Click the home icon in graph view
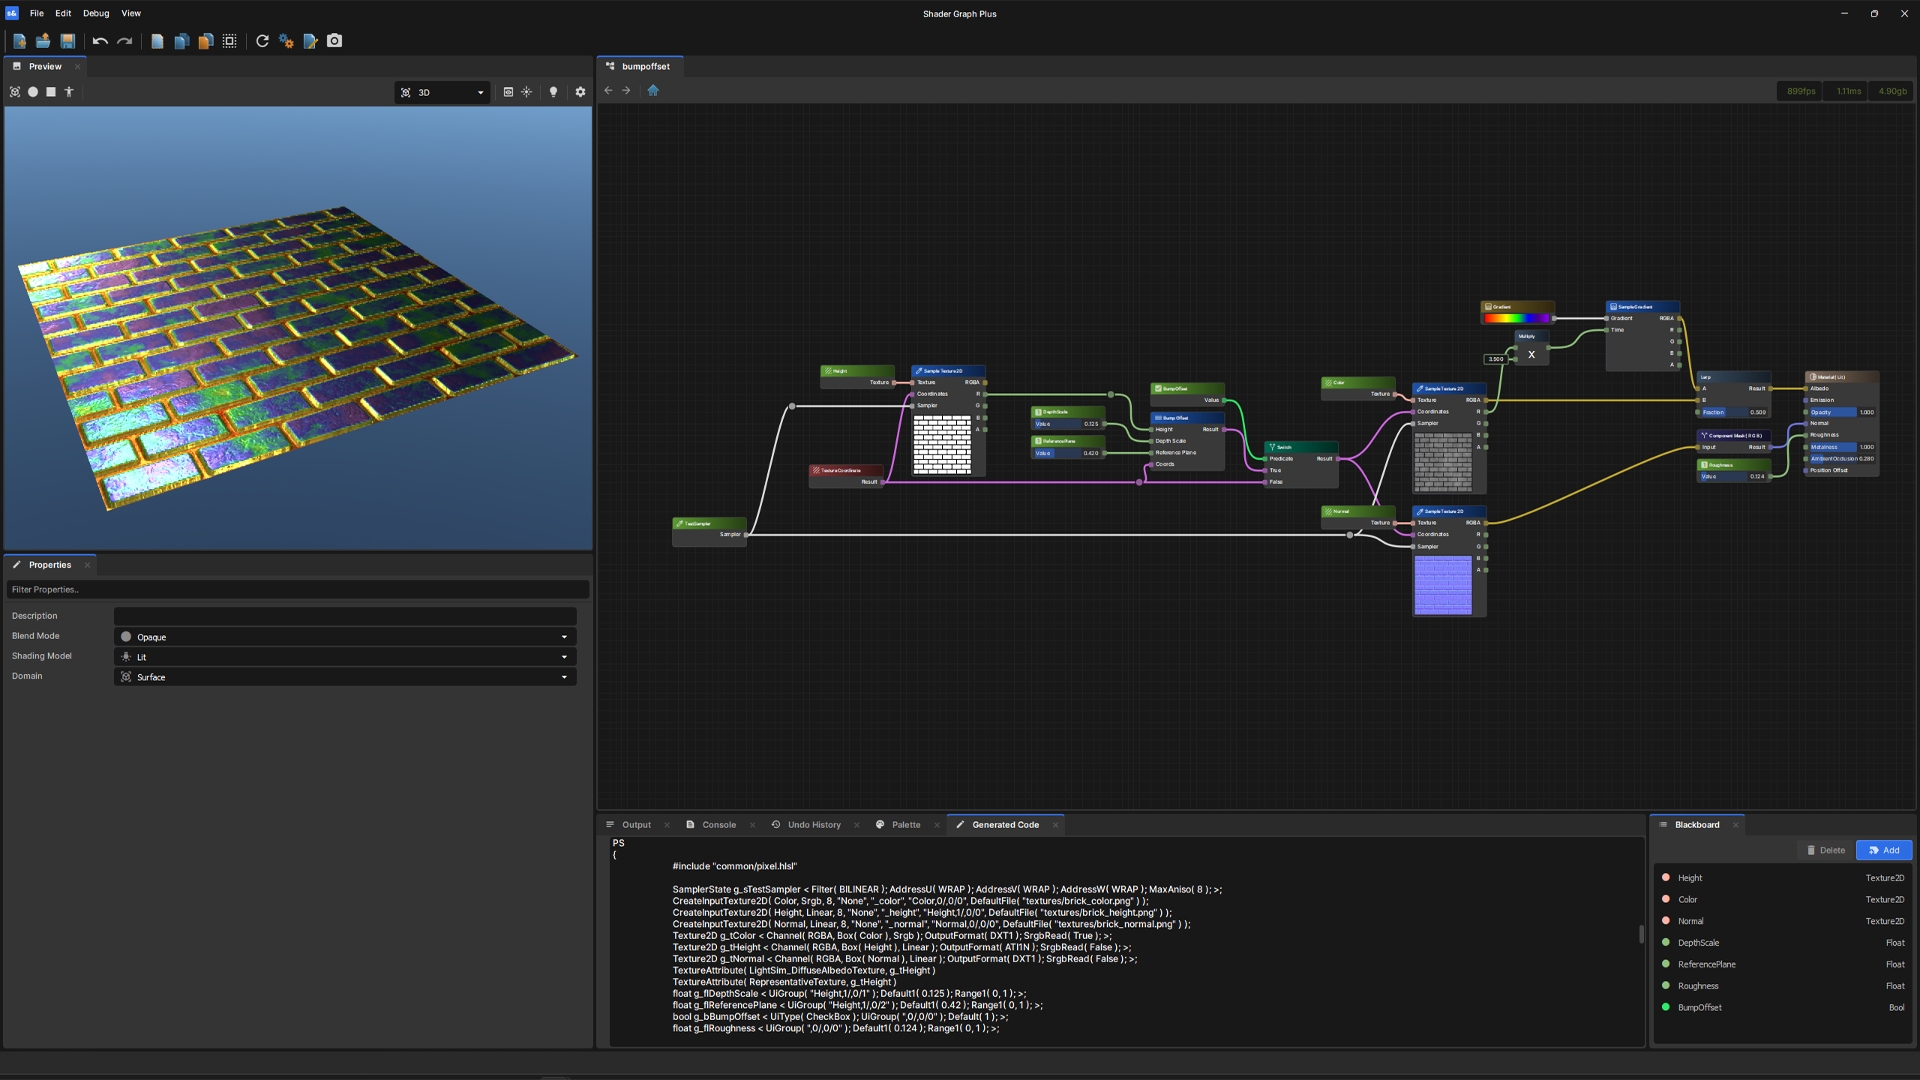The width and height of the screenshot is (1920, 1080). tap(653, 91)
